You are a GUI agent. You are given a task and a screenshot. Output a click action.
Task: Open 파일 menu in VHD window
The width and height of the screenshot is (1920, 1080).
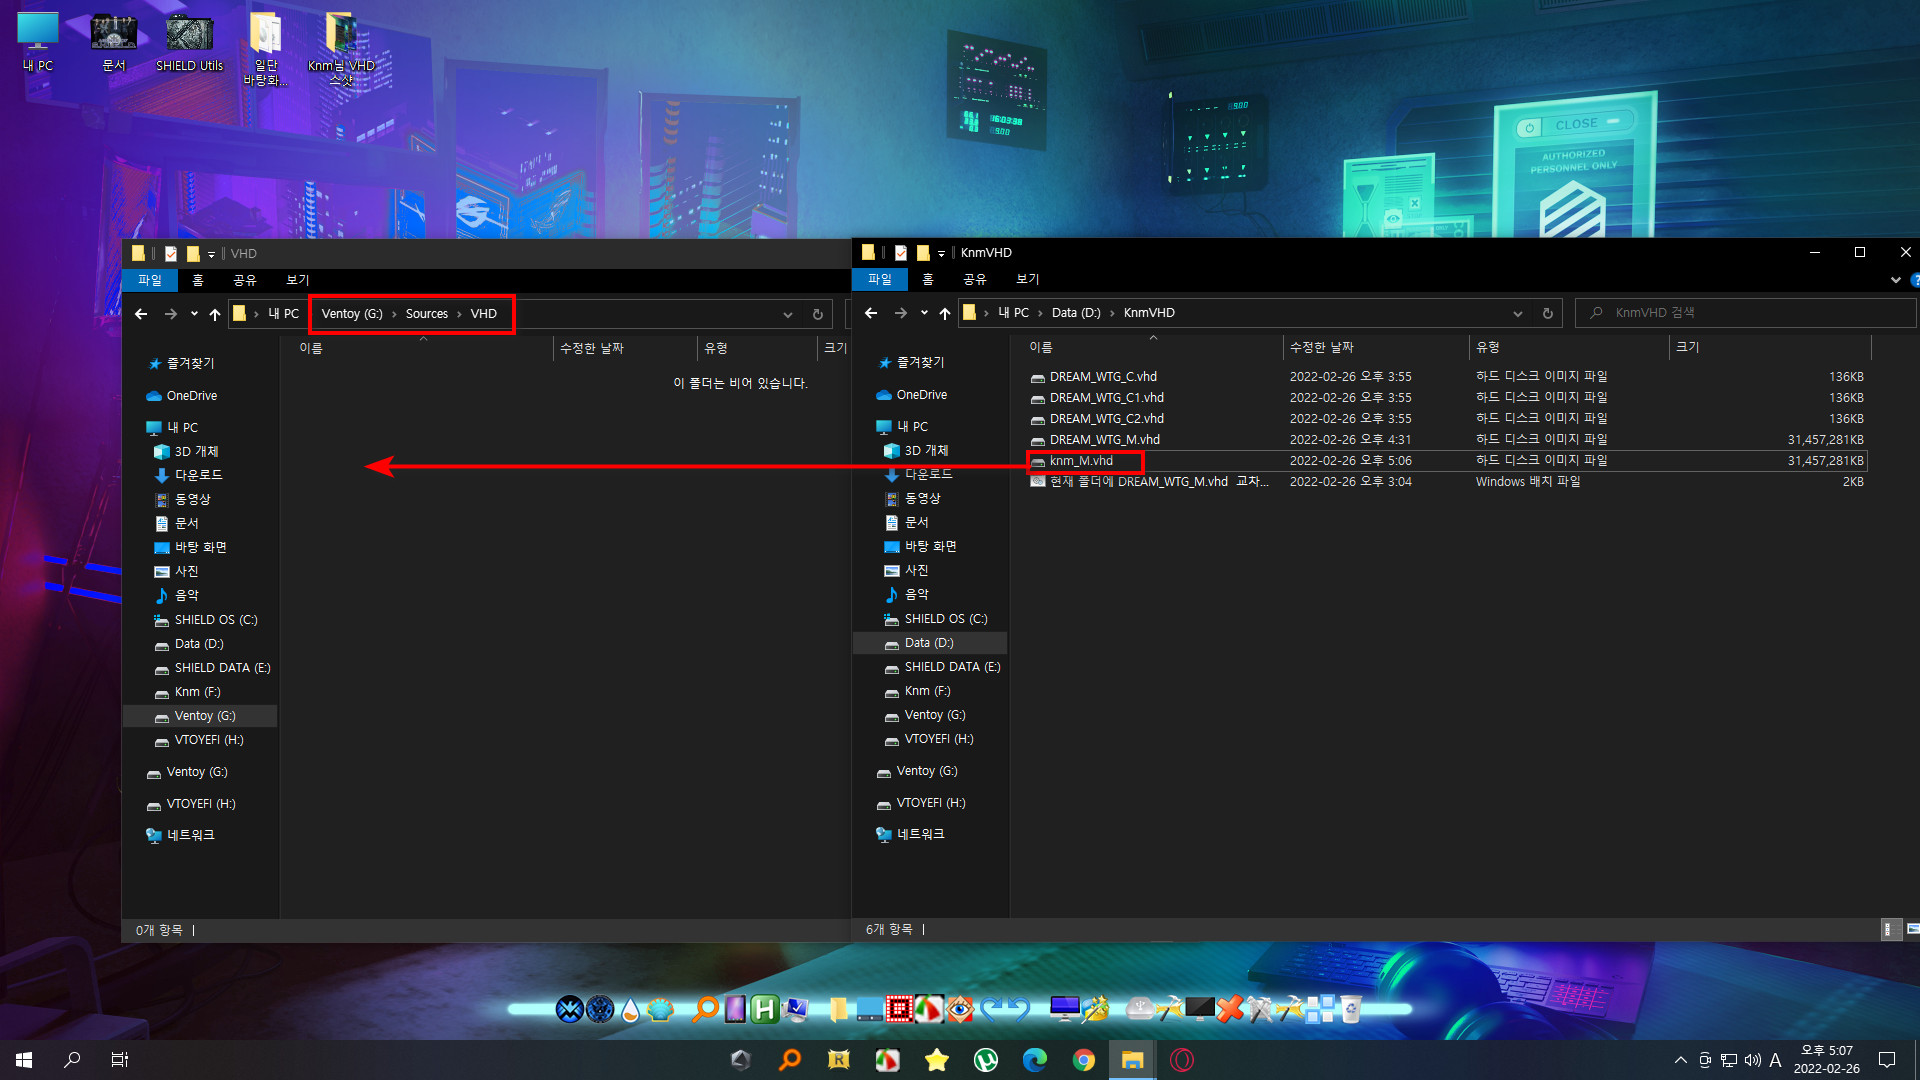[x=150, y=280]
